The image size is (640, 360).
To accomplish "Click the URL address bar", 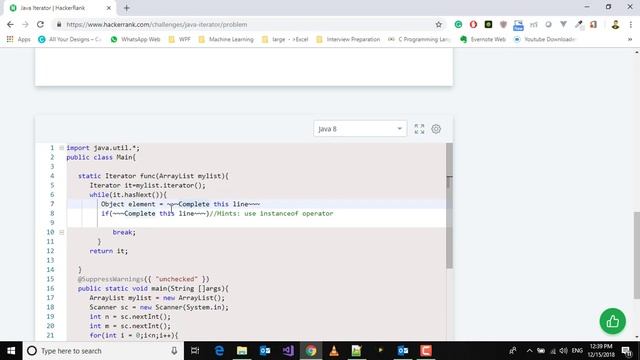I will (249, 24).
